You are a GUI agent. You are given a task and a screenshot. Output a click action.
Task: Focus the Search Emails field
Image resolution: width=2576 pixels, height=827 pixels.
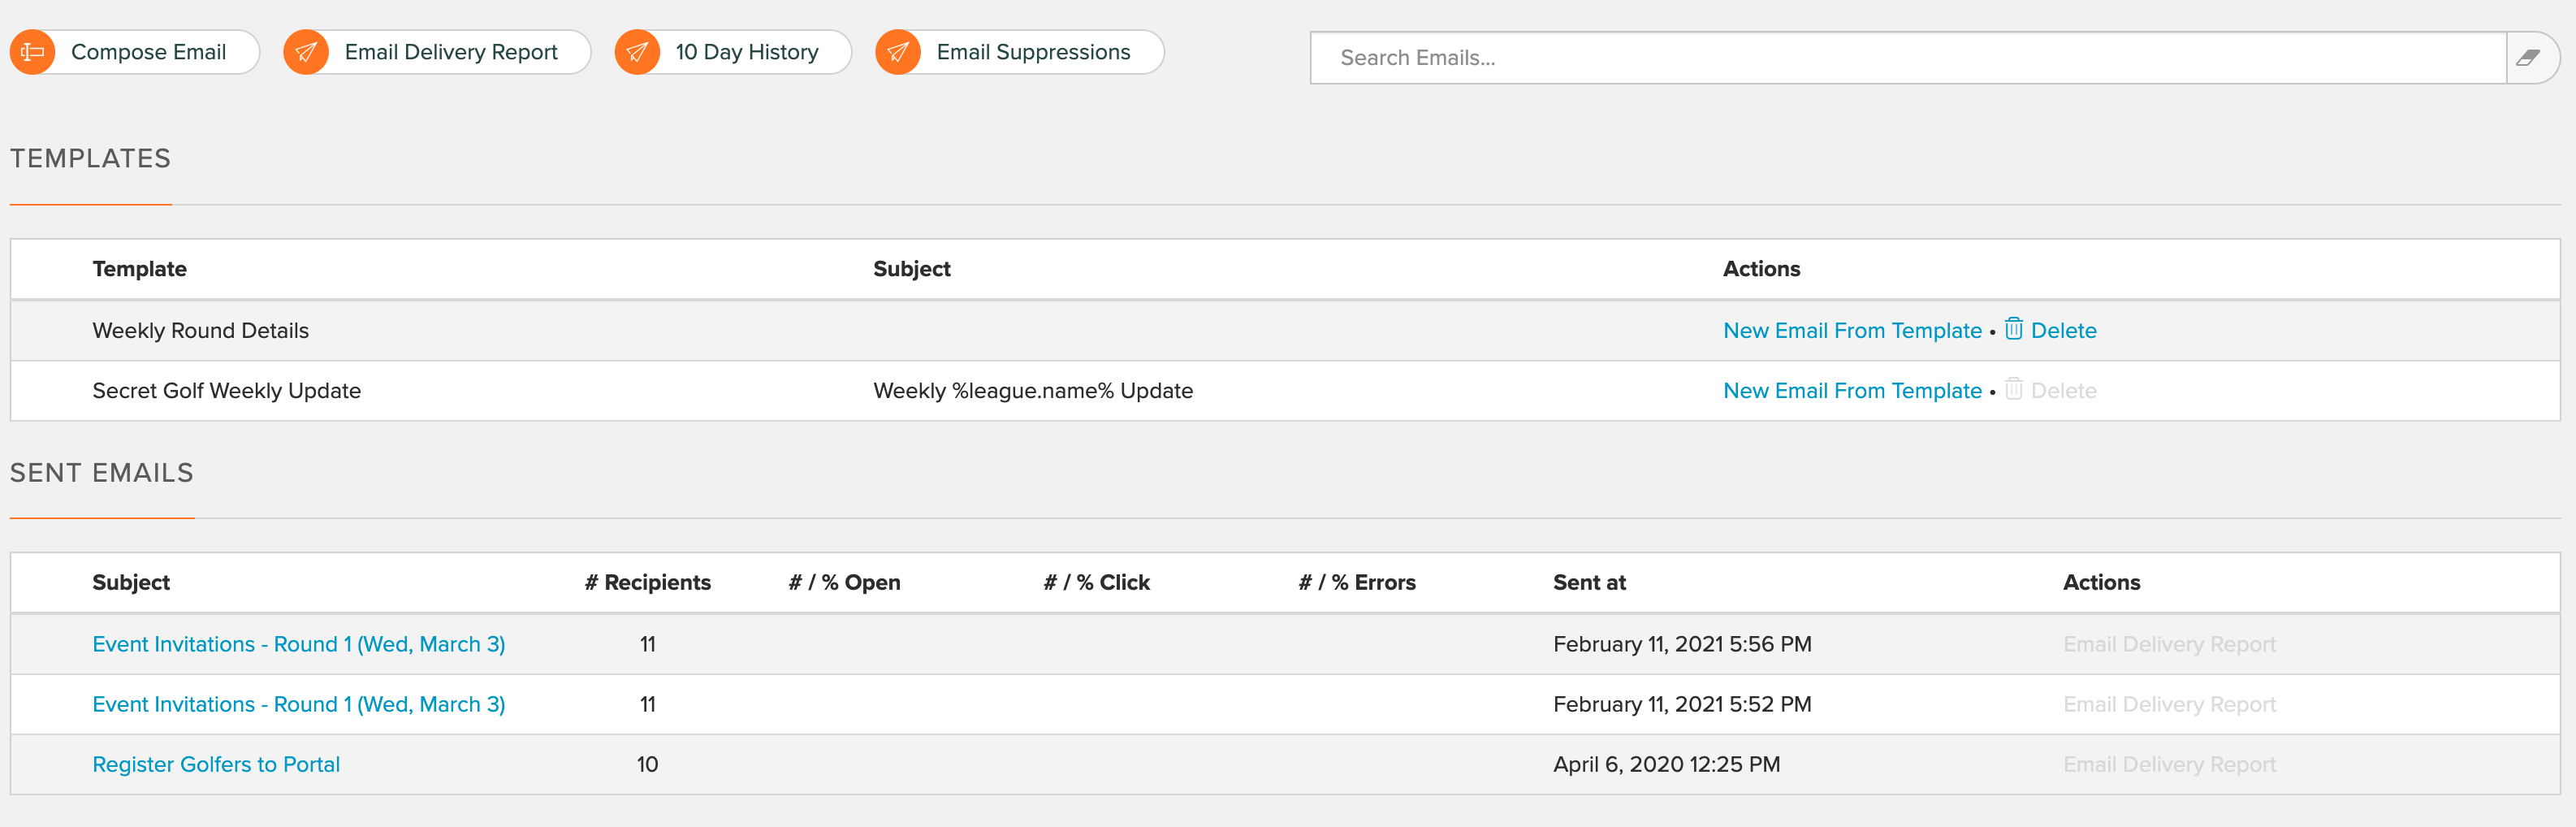pyautogui.click(x=1908, y=58)
